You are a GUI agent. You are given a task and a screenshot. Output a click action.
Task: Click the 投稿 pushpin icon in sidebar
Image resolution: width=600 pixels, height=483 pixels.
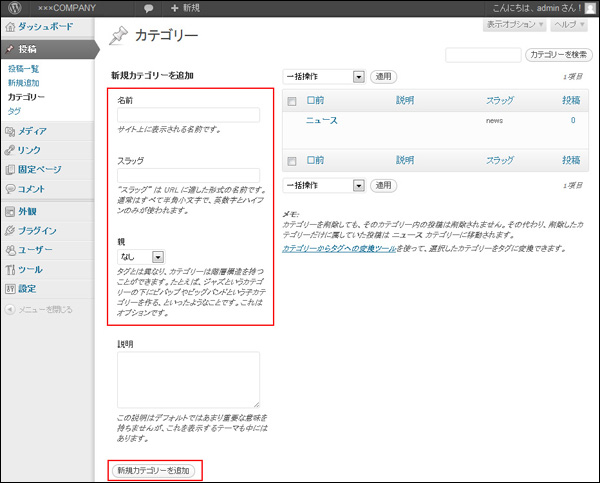[10, 49]
